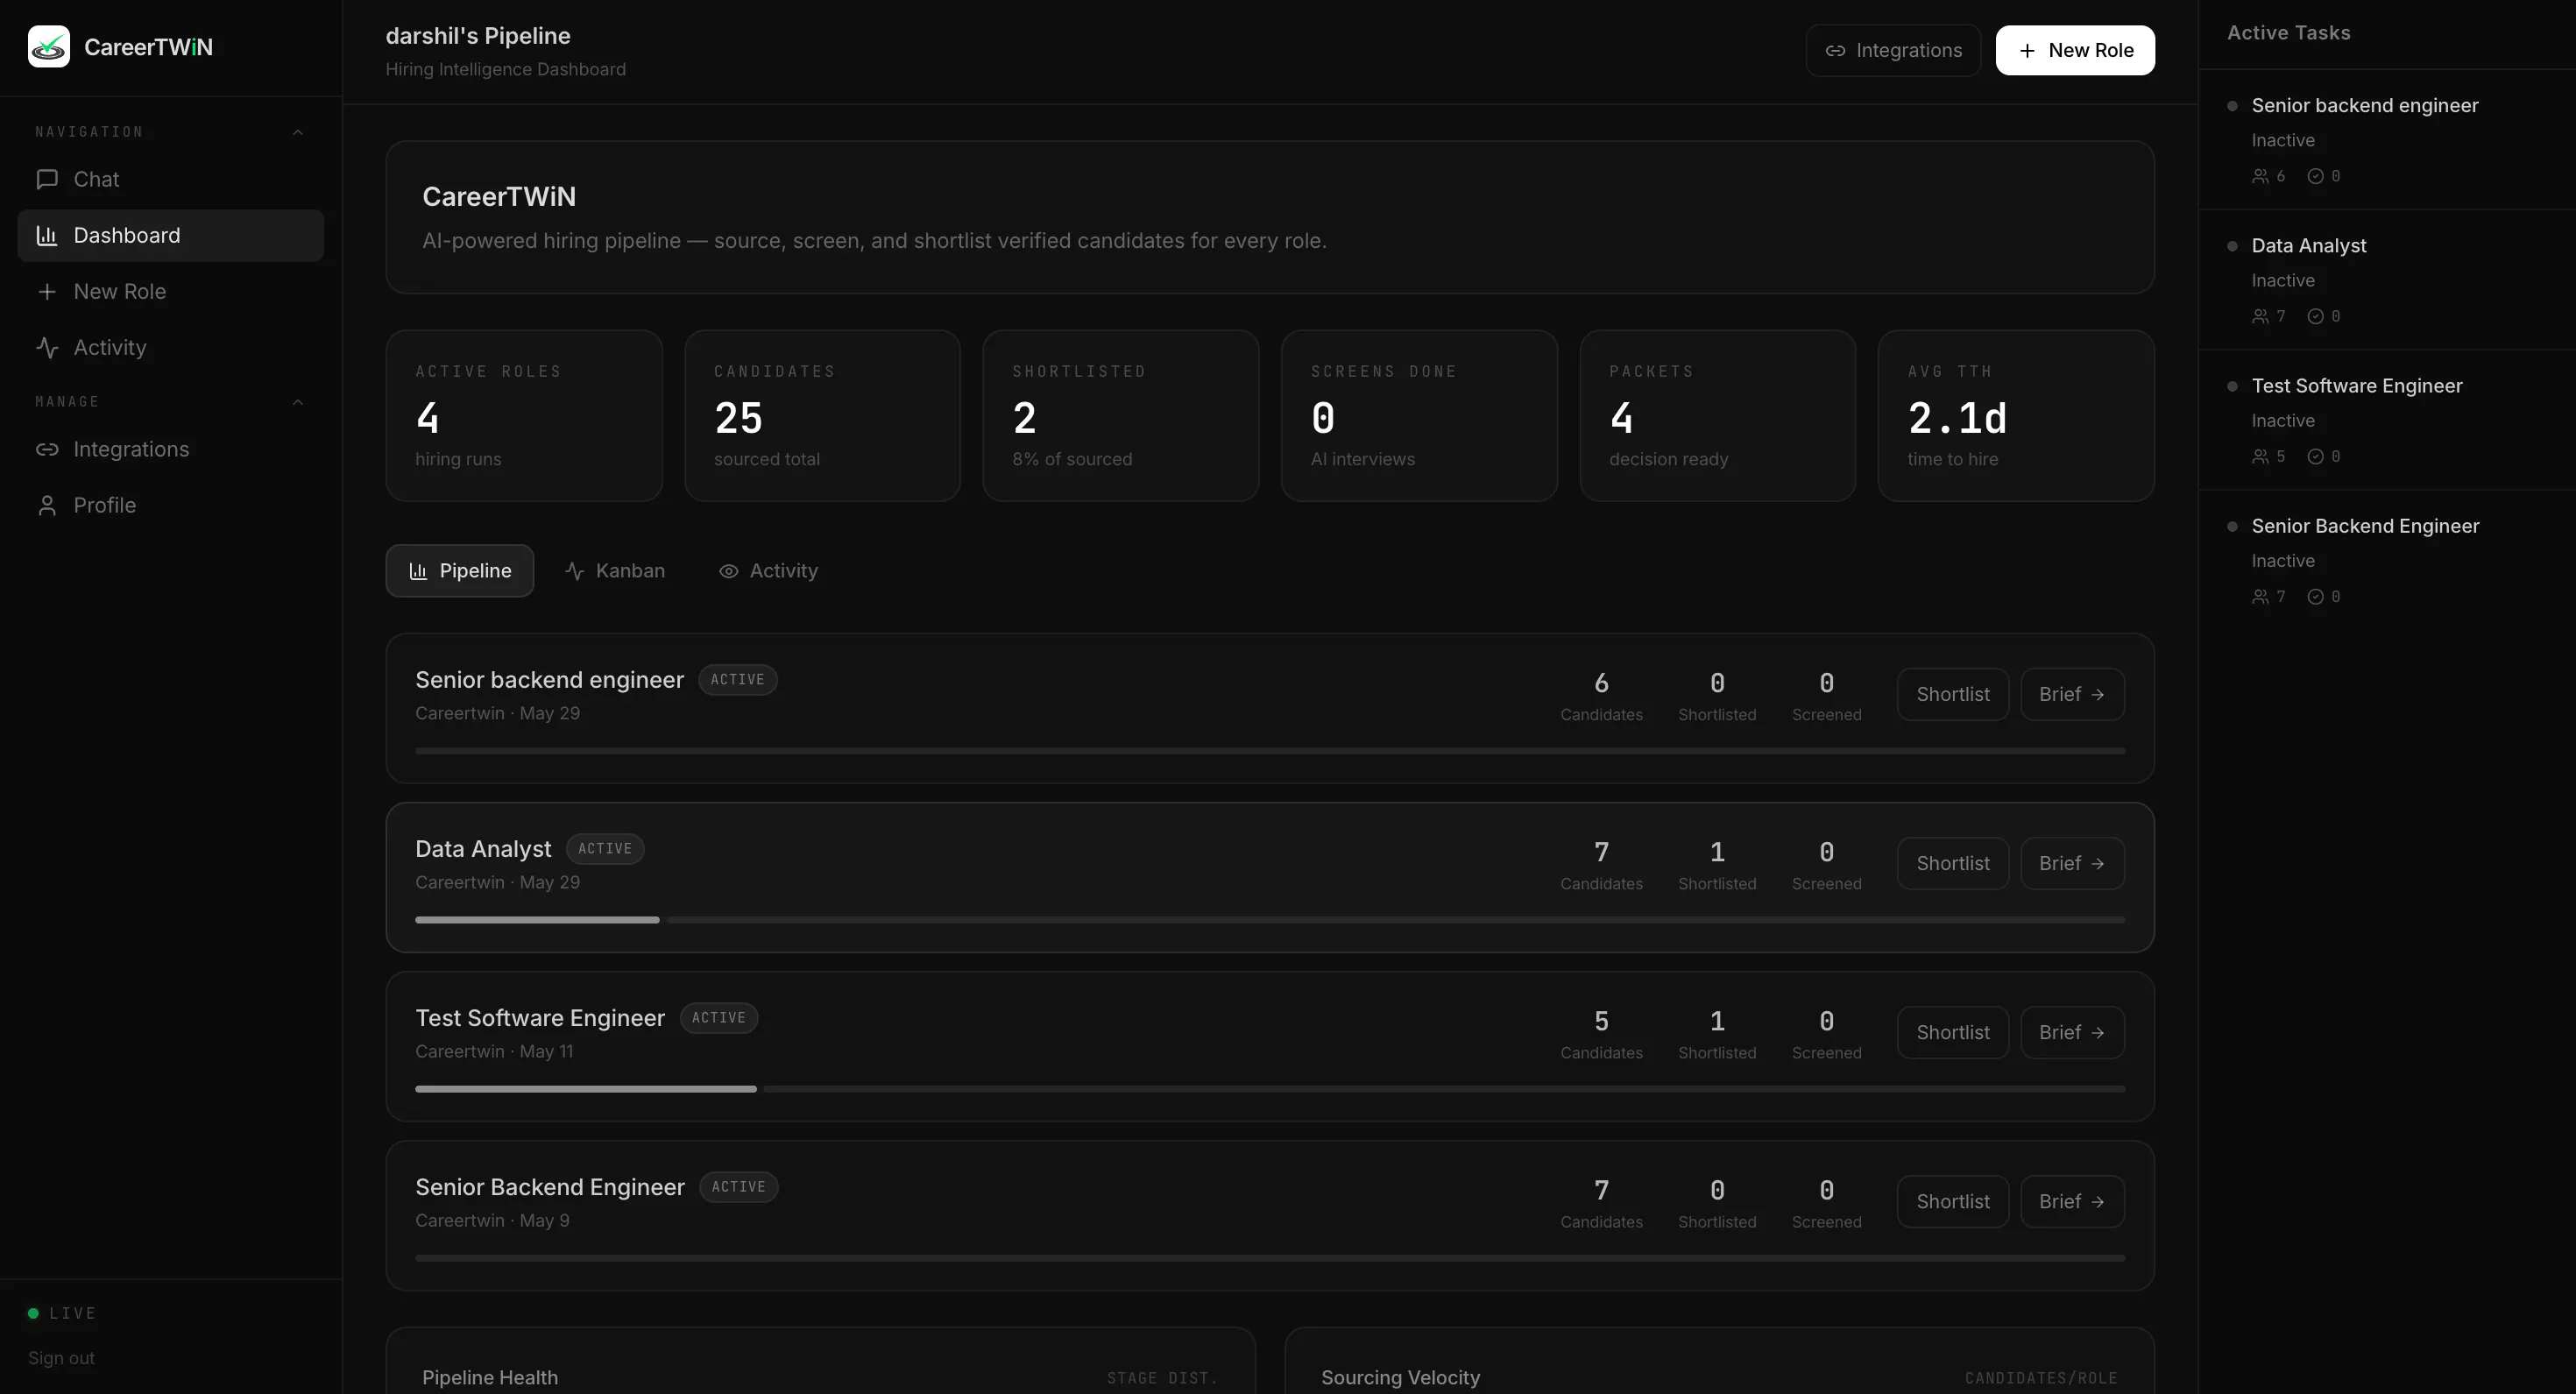
Task: Open Brief for Test Software Engineer
Action: click(x=2072, y=1032)
